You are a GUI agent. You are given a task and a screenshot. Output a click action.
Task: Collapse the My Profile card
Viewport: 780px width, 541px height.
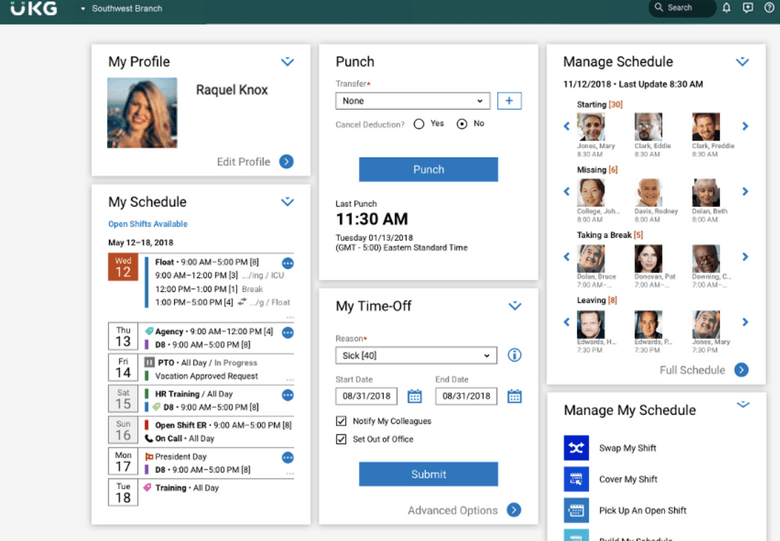[x=287, y=62]
